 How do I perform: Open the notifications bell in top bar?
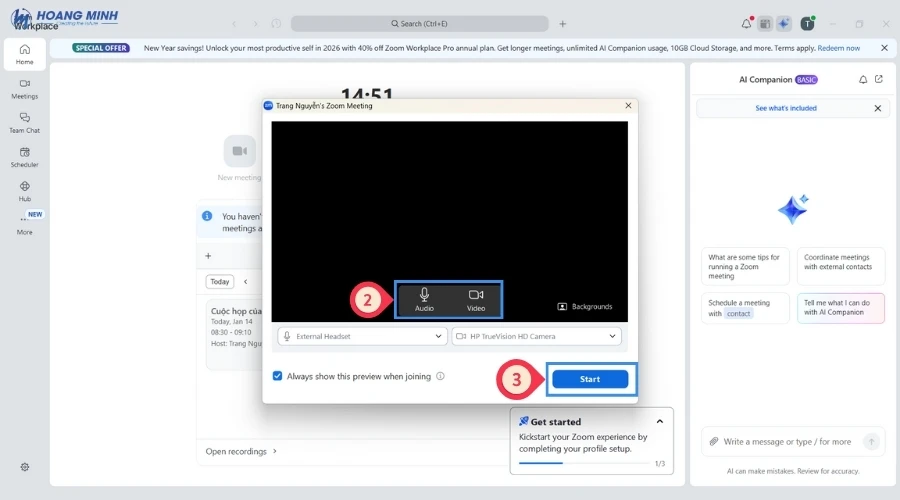coord(746,23)
